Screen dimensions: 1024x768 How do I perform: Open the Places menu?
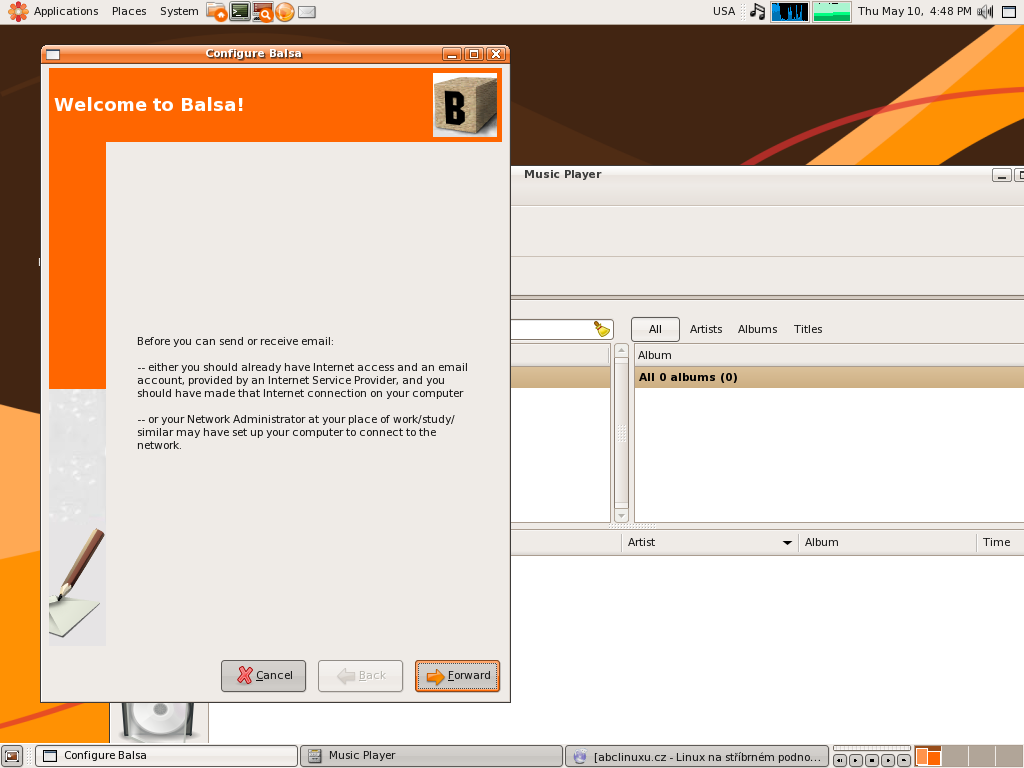129,11
